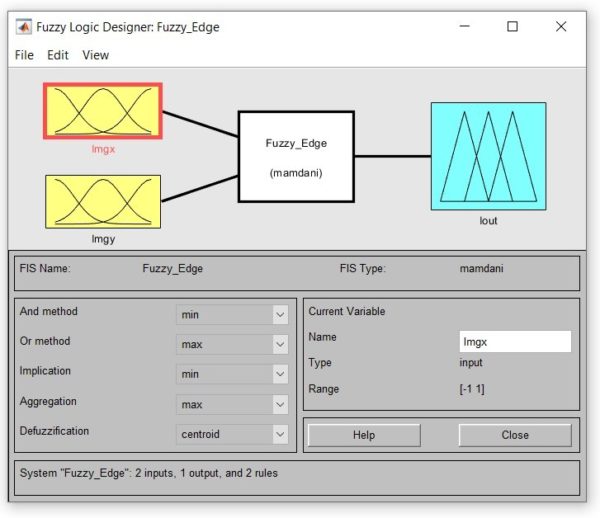Screen dimensions: 600x518
Task: Select the Imgy input variable block
Action: (102, 201)
